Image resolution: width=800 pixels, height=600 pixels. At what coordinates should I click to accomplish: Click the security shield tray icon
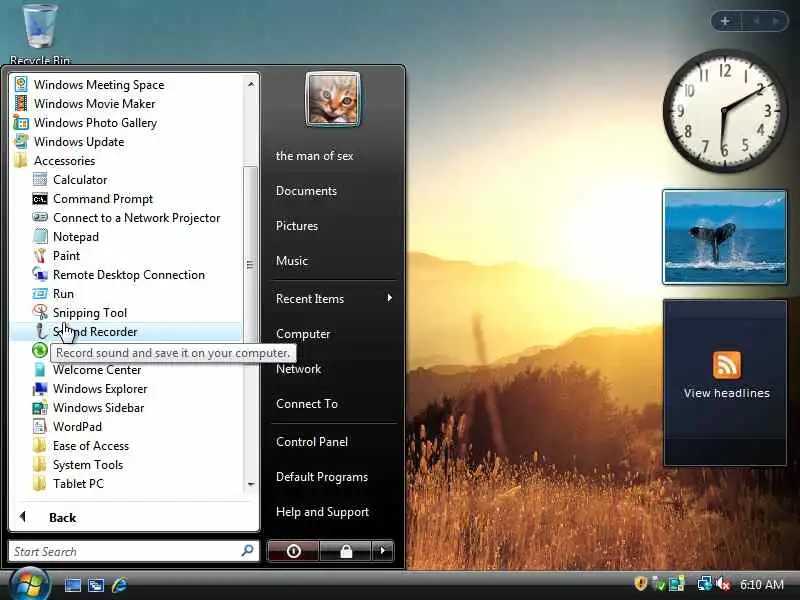[640, 584]
